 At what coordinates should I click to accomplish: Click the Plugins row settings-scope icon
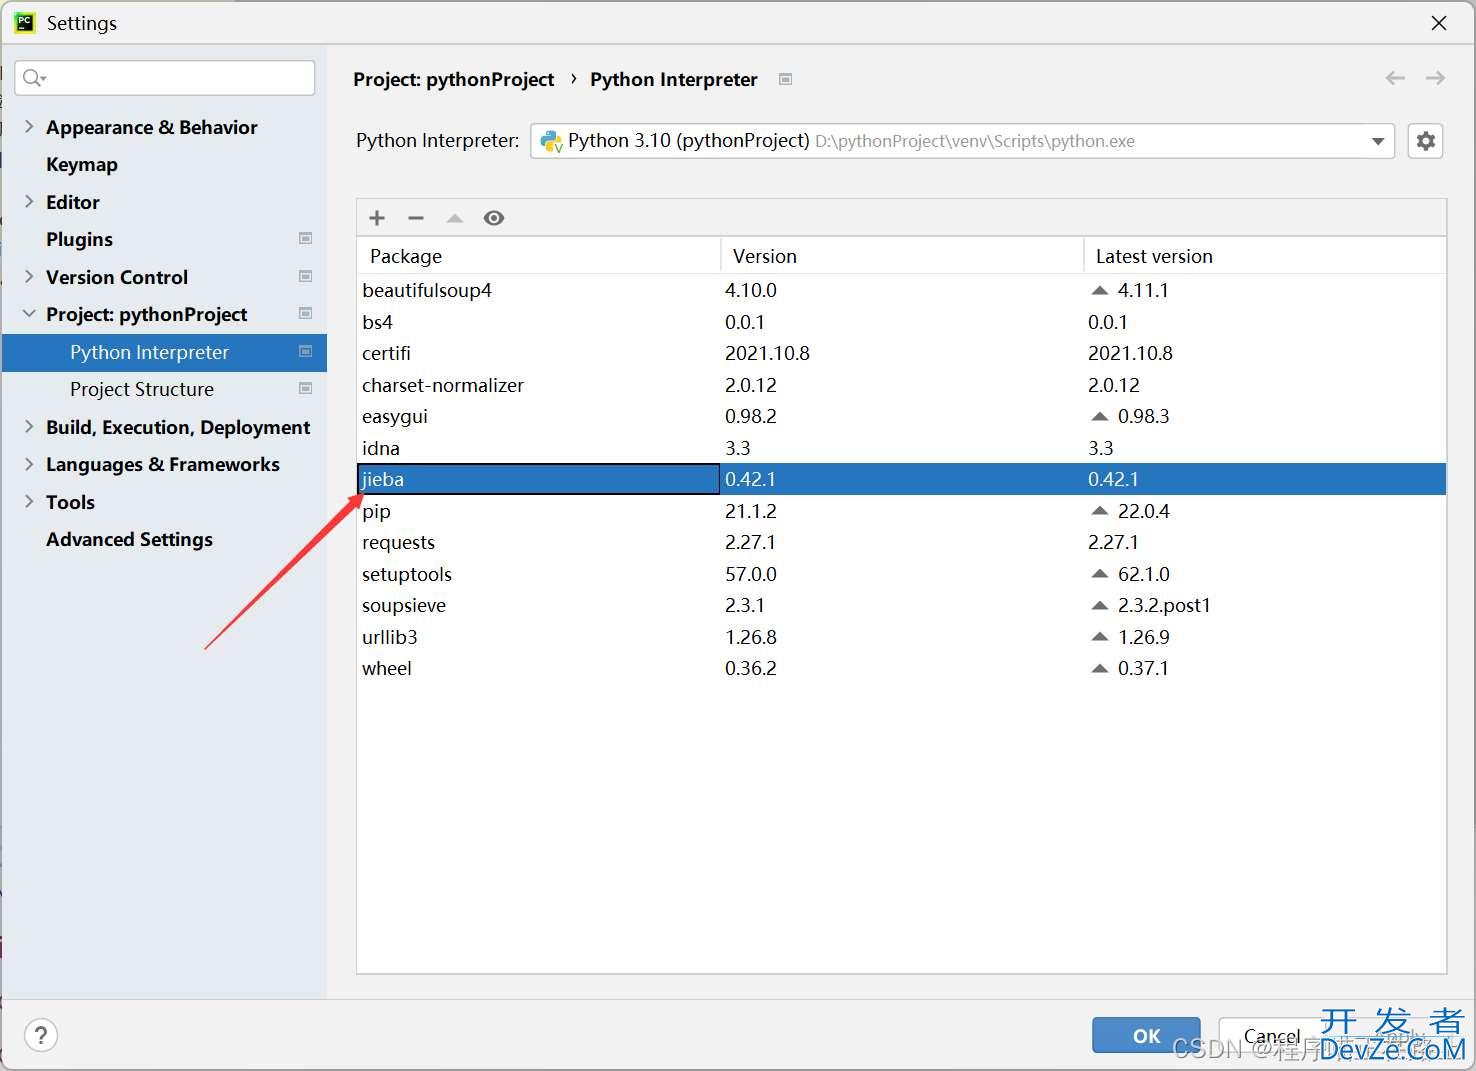click(306, 238)
